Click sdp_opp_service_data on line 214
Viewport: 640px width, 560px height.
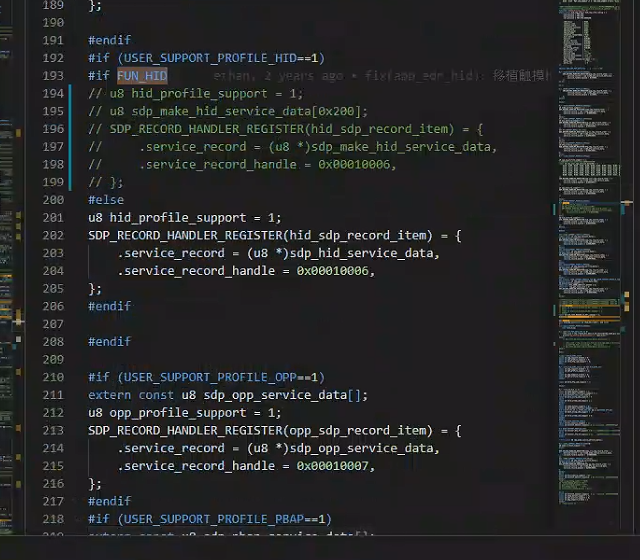click(x=362, y=449)
